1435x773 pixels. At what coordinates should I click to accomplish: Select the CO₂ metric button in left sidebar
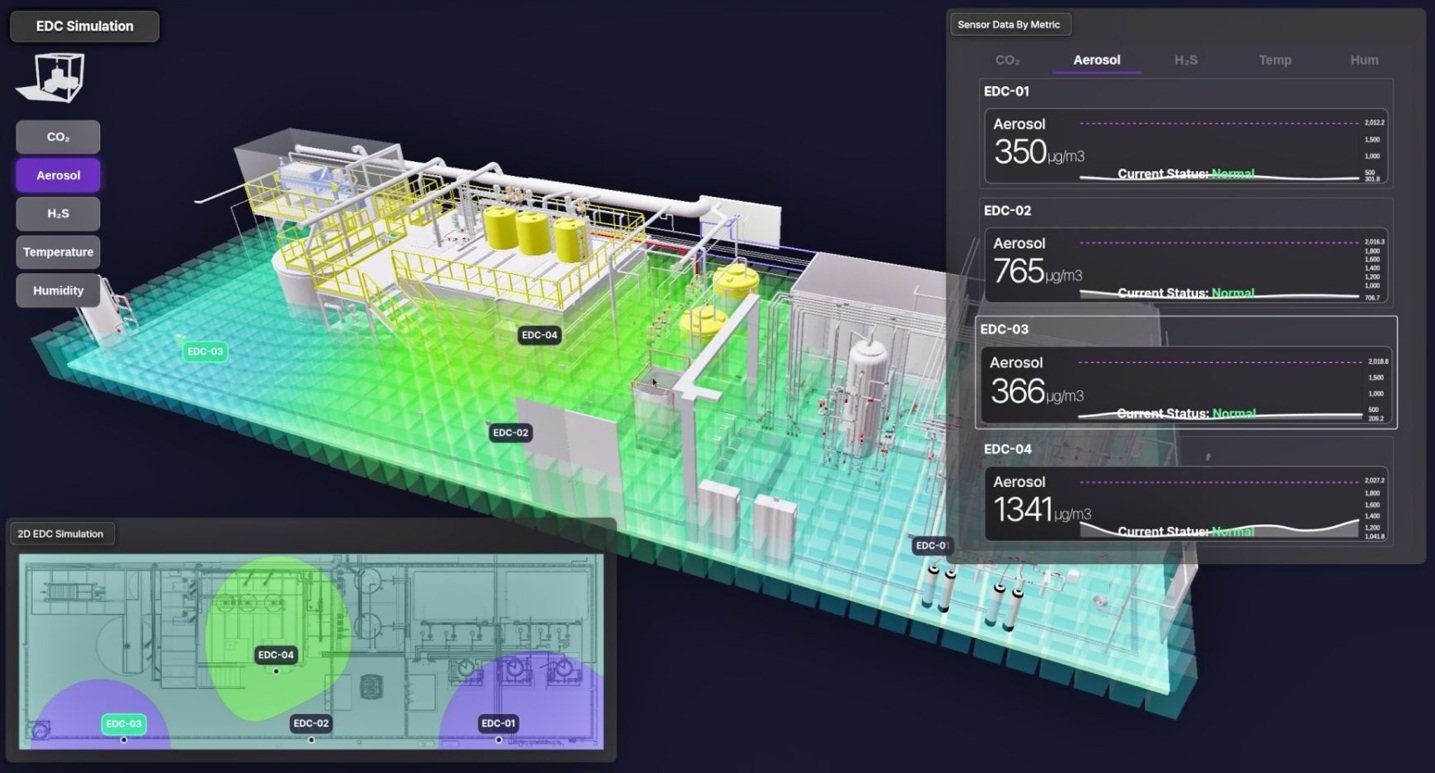point(58,137)
